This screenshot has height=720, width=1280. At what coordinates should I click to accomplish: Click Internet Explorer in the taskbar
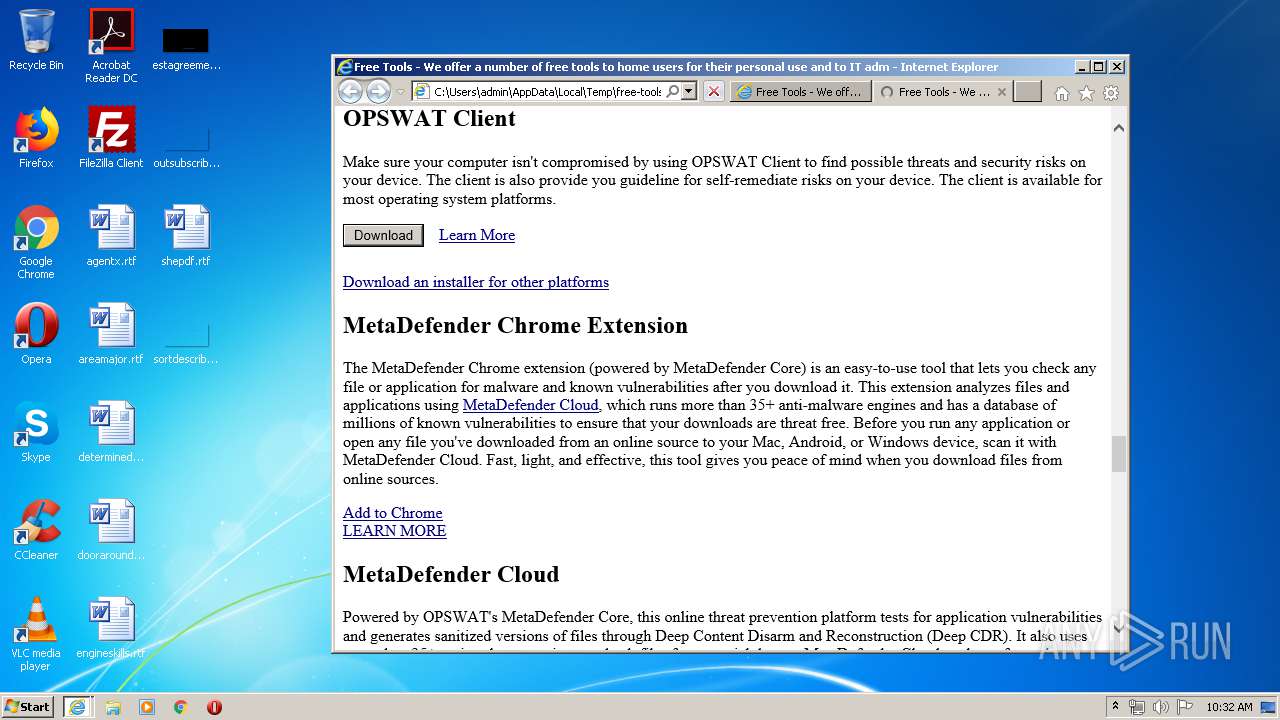point(78,707)
